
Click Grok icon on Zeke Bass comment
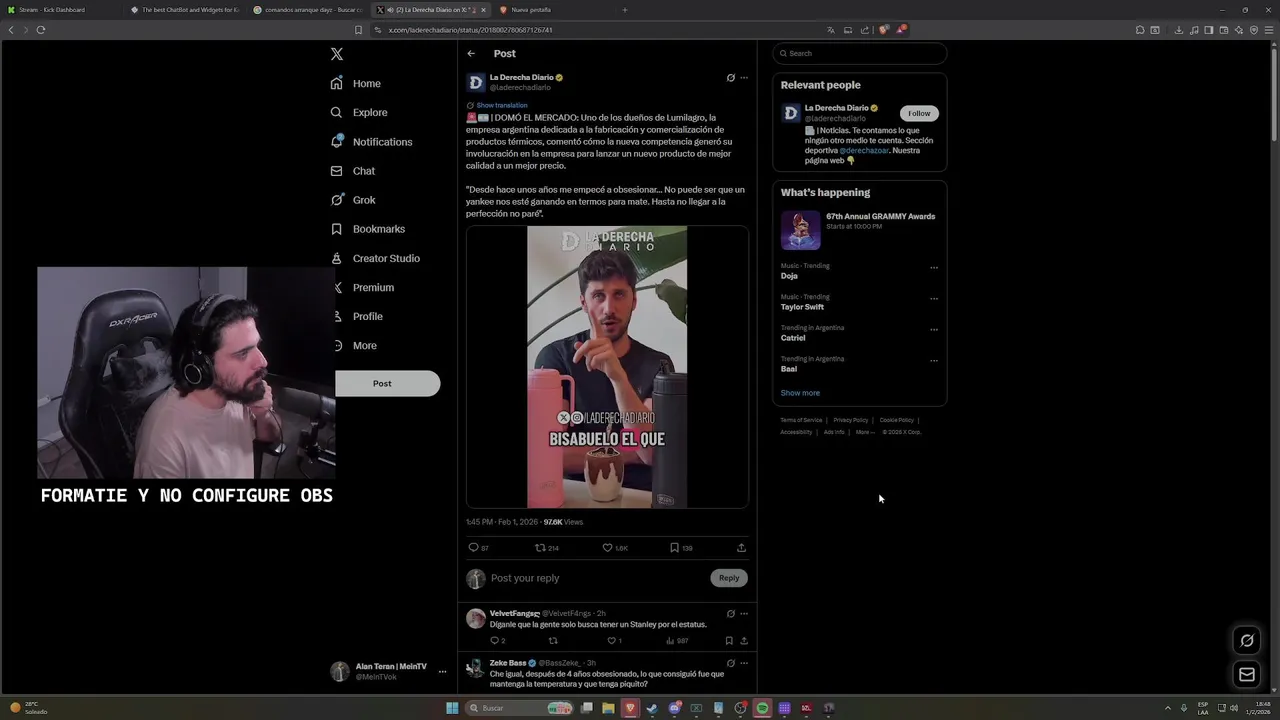(730, 663)
